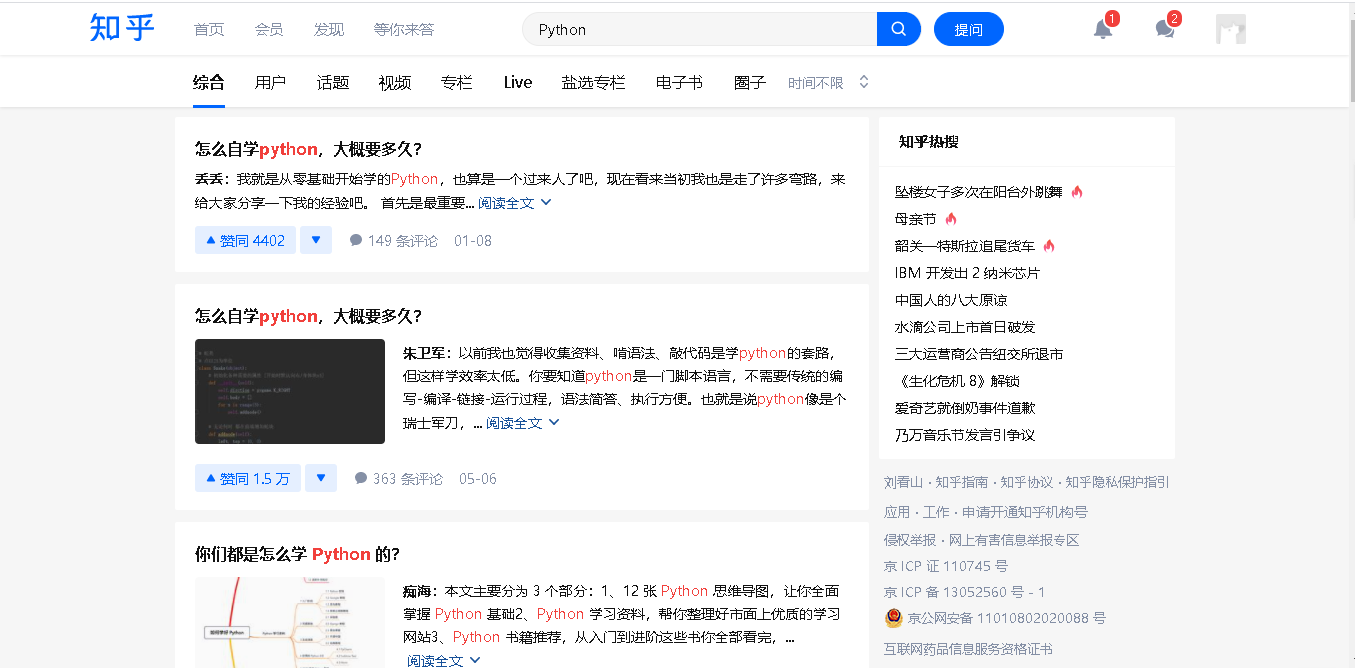1355x668 pixels.
Task: Open the 互联网药品信息服务资格证书 link
Action: 968,649
